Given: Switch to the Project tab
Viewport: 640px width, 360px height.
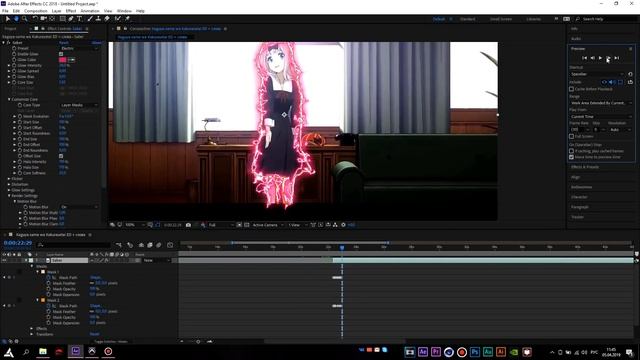Looking at the screenshot, I should coord(11,29).
